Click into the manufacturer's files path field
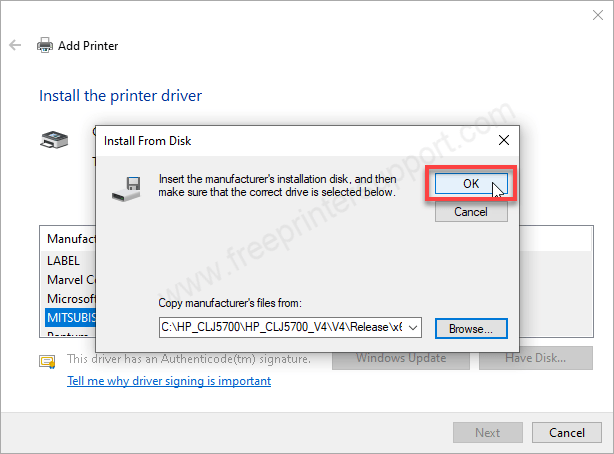614x454 pixels. coord(282,327)
